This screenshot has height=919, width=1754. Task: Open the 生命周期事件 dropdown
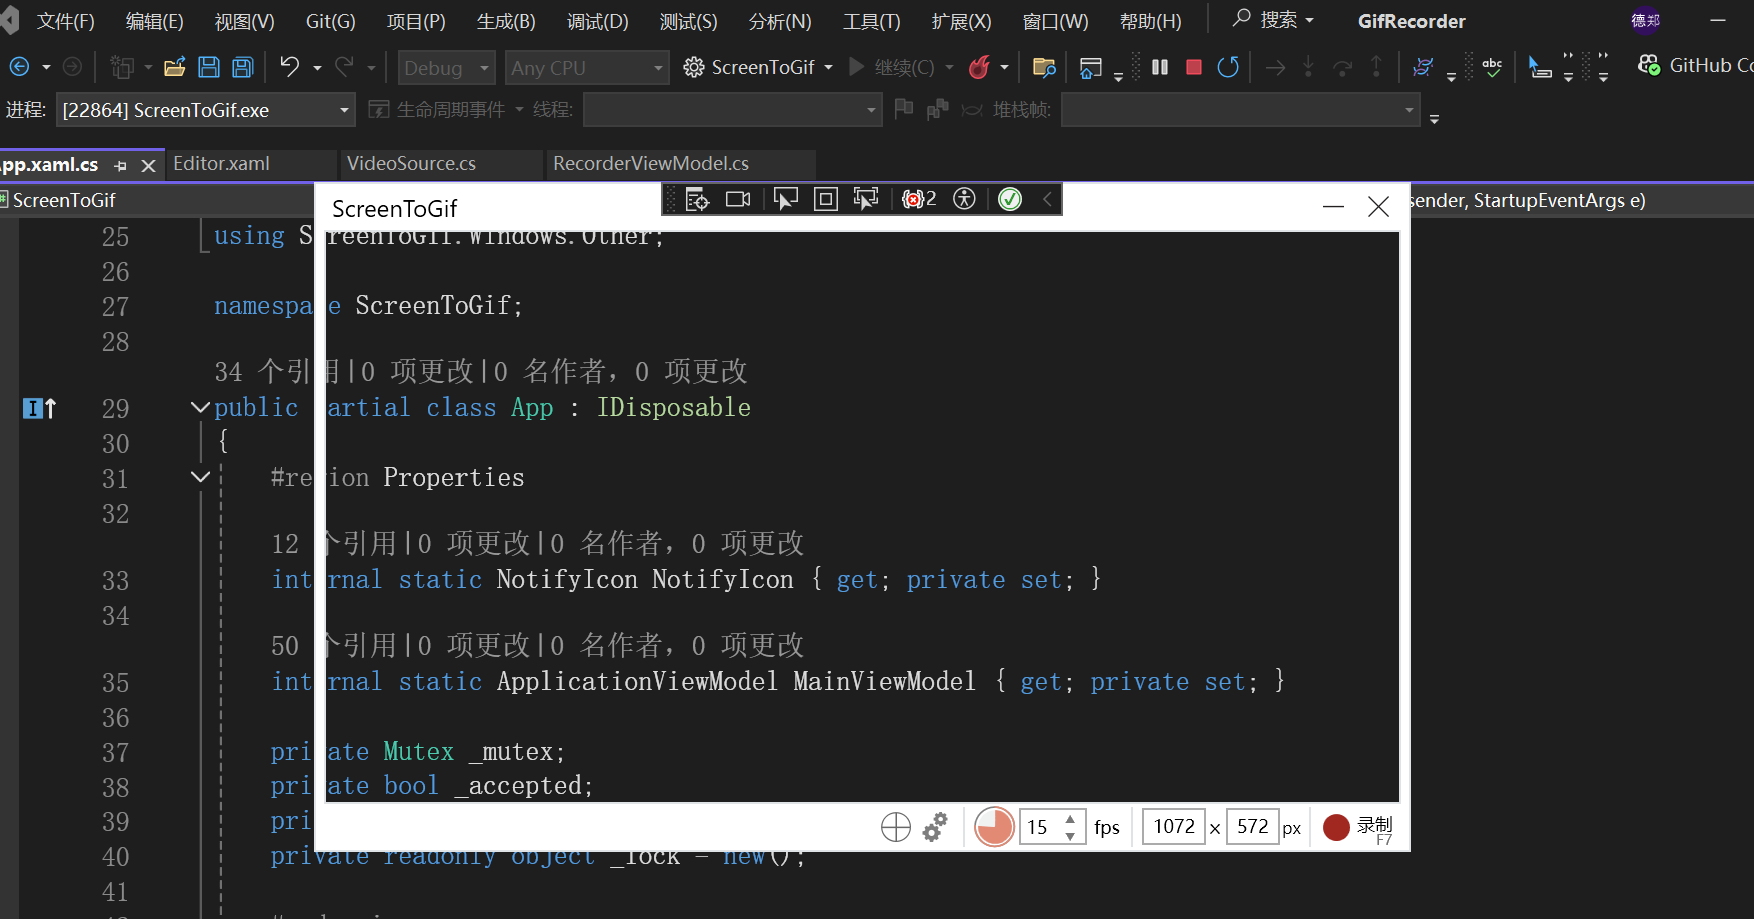pyautogui.click(x=446, y=110)
